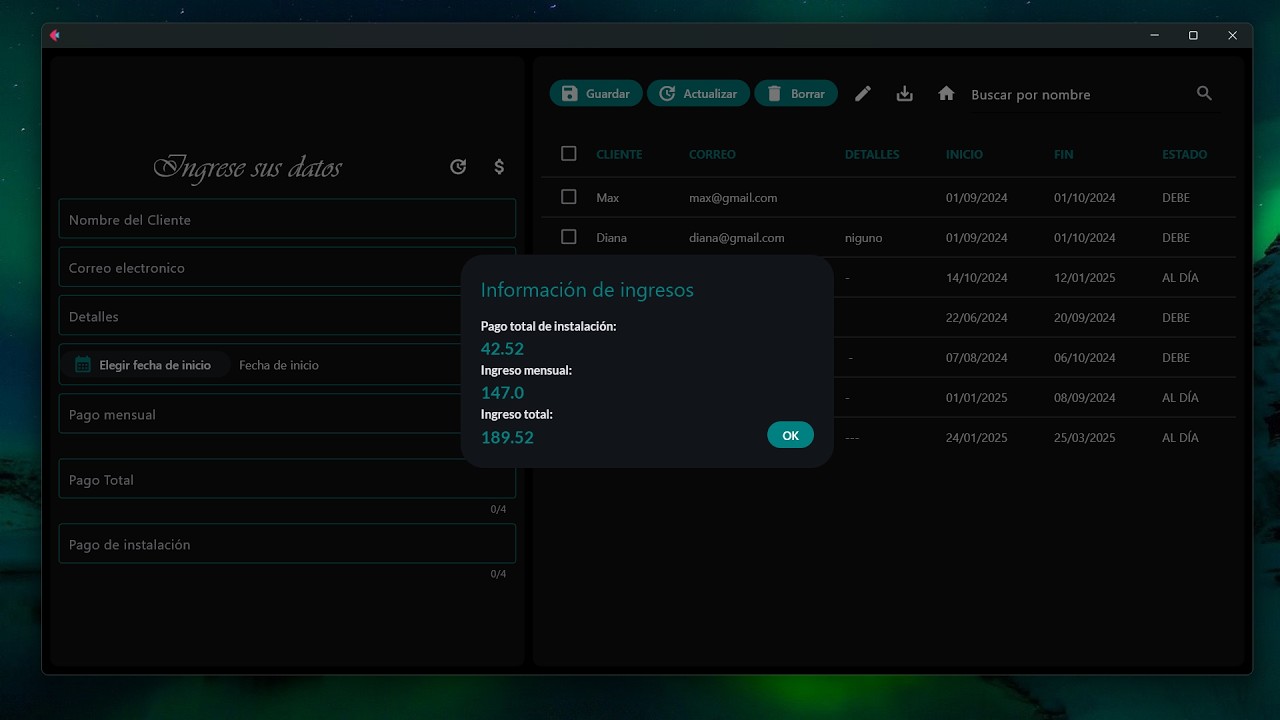The width and height of the screenshot is (1280, 720).
Task: Click the 189.52 total income value
Action: tap(507, 437)
